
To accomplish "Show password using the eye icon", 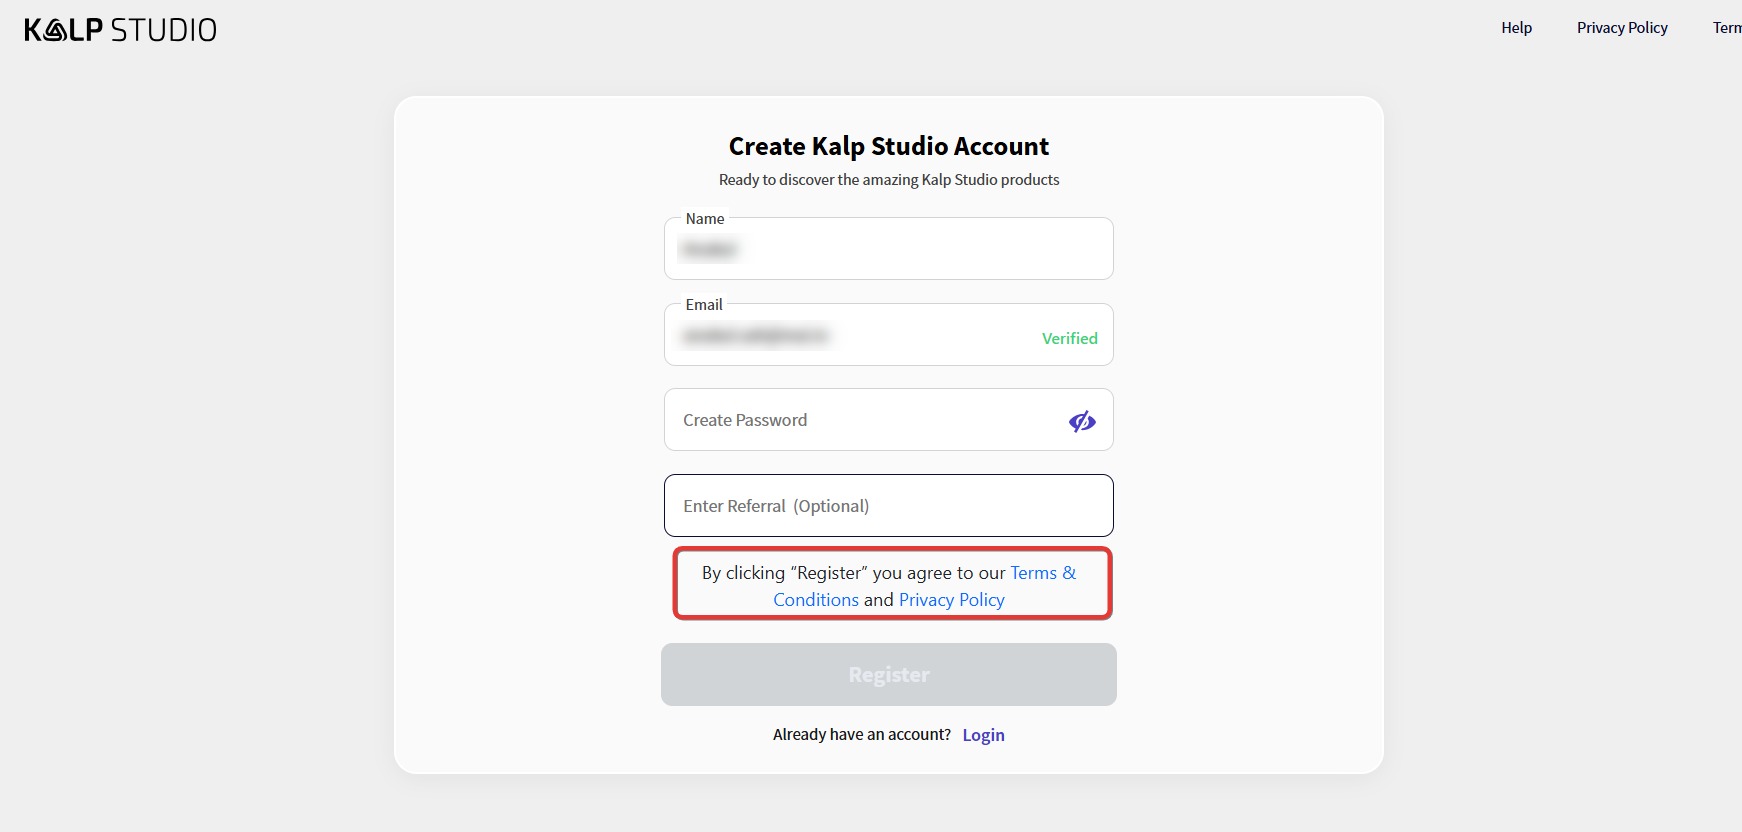I will (1082, 421).
